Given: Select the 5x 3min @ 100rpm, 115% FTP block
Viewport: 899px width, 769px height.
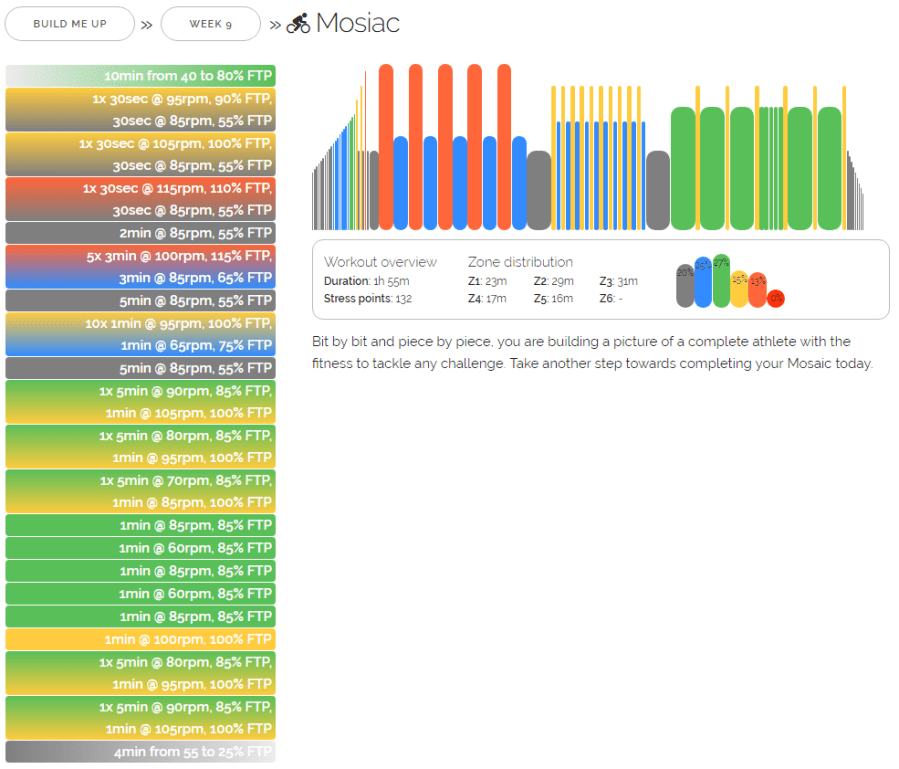Looking at the screenshot, I should [x=140, y=256].
